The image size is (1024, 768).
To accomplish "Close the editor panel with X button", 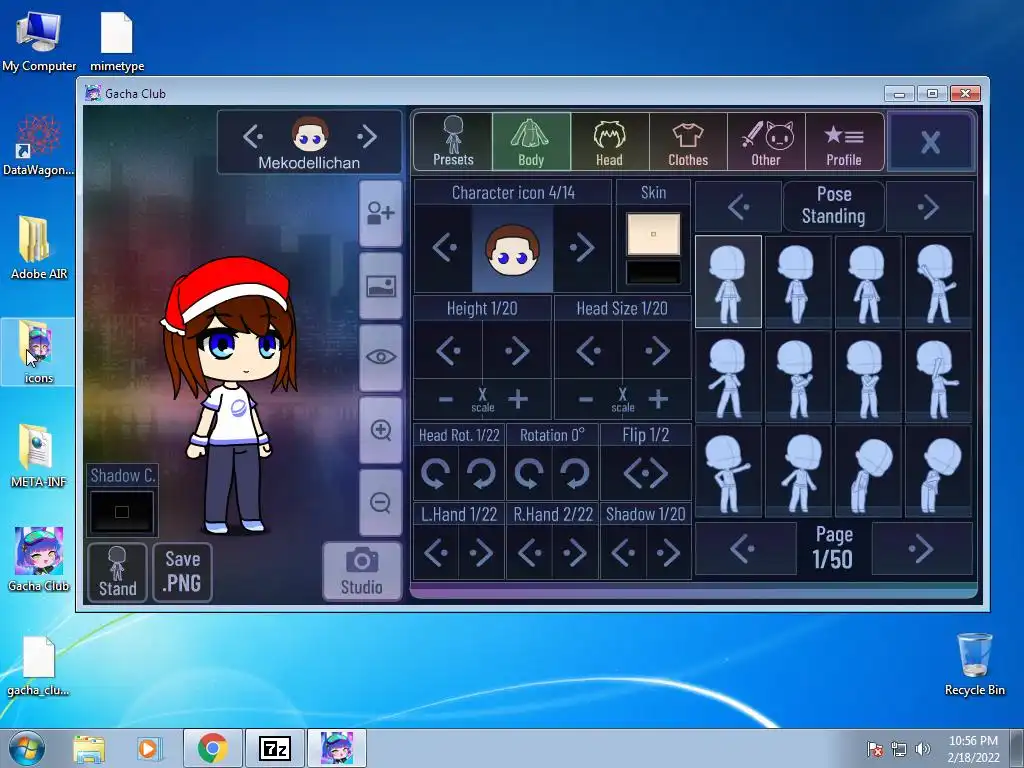I will tap(931, 142).
